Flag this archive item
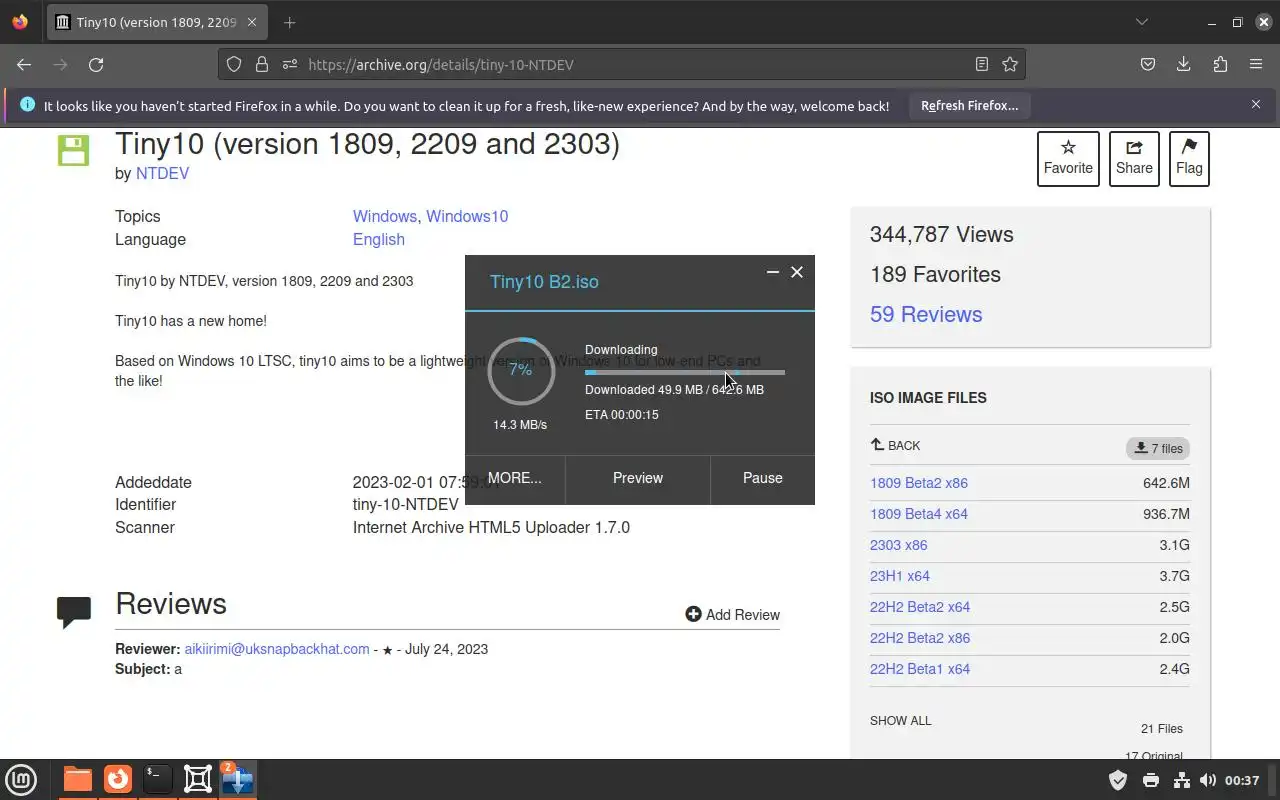Image resolution: width=1280 pixels, height=800 pixels. pos(1189,158)
